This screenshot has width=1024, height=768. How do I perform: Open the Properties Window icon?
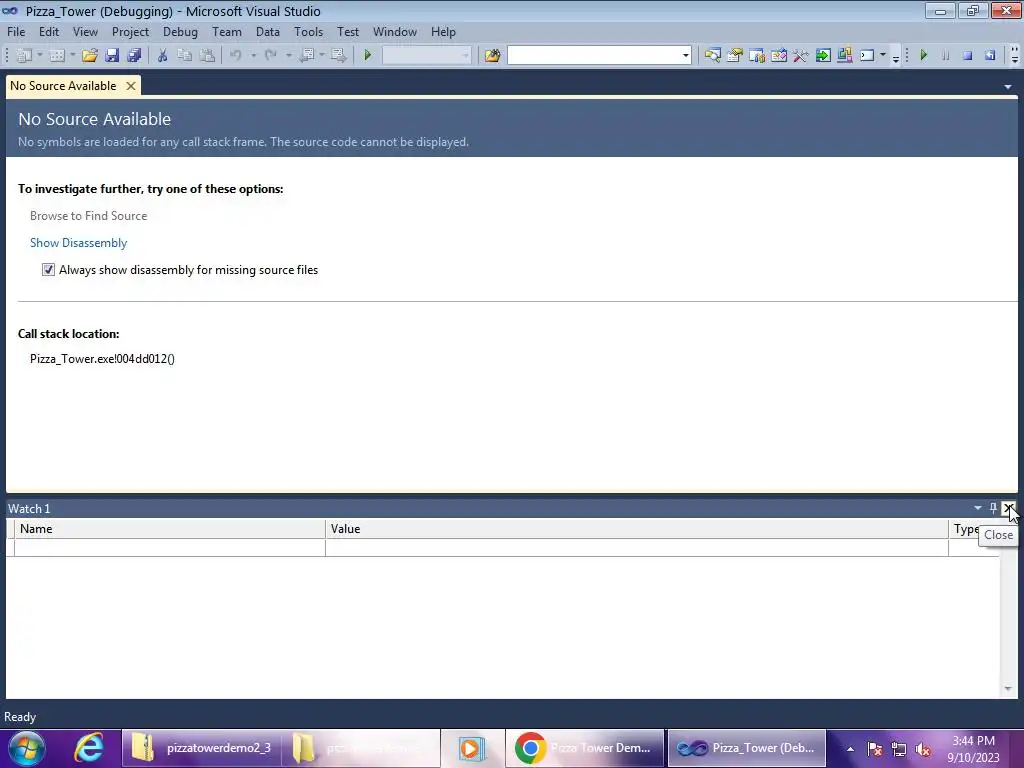click(735, 56)
